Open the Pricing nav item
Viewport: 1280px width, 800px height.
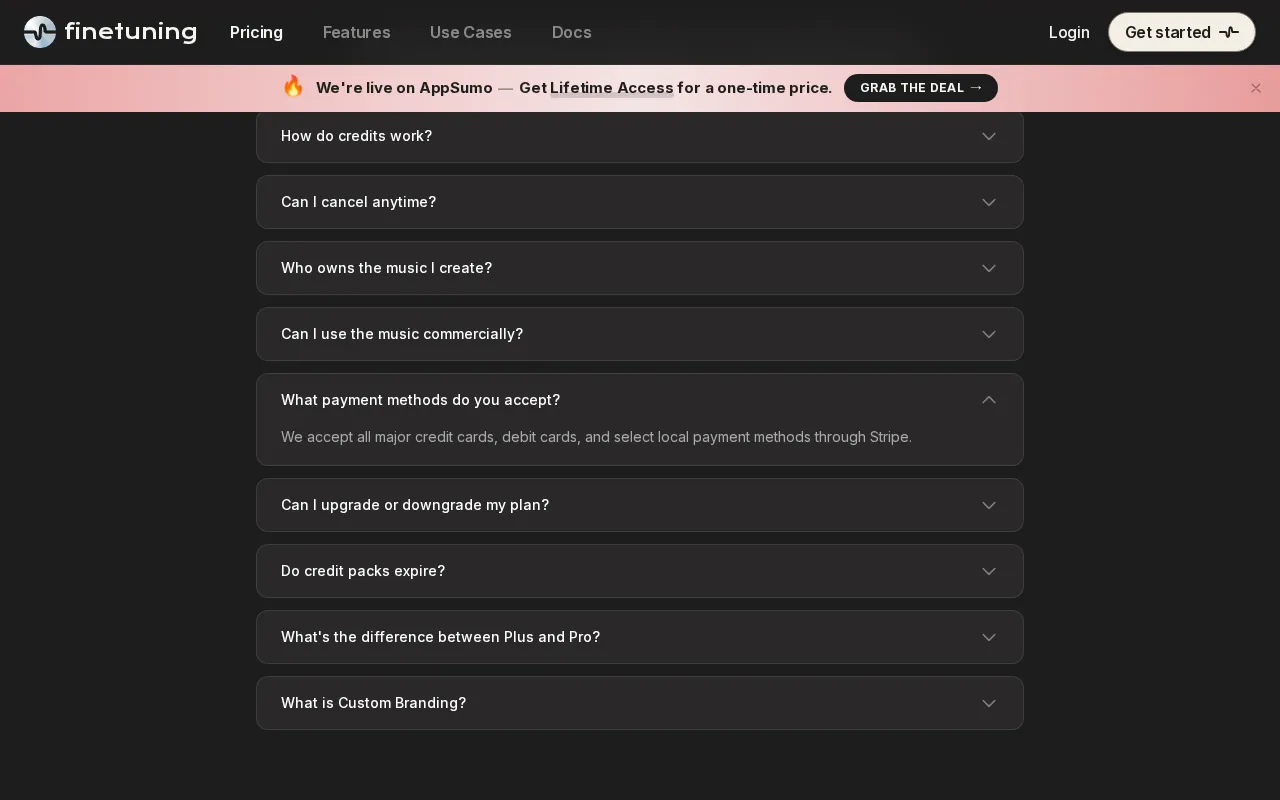pyautogui.click(x=256, y=32)
